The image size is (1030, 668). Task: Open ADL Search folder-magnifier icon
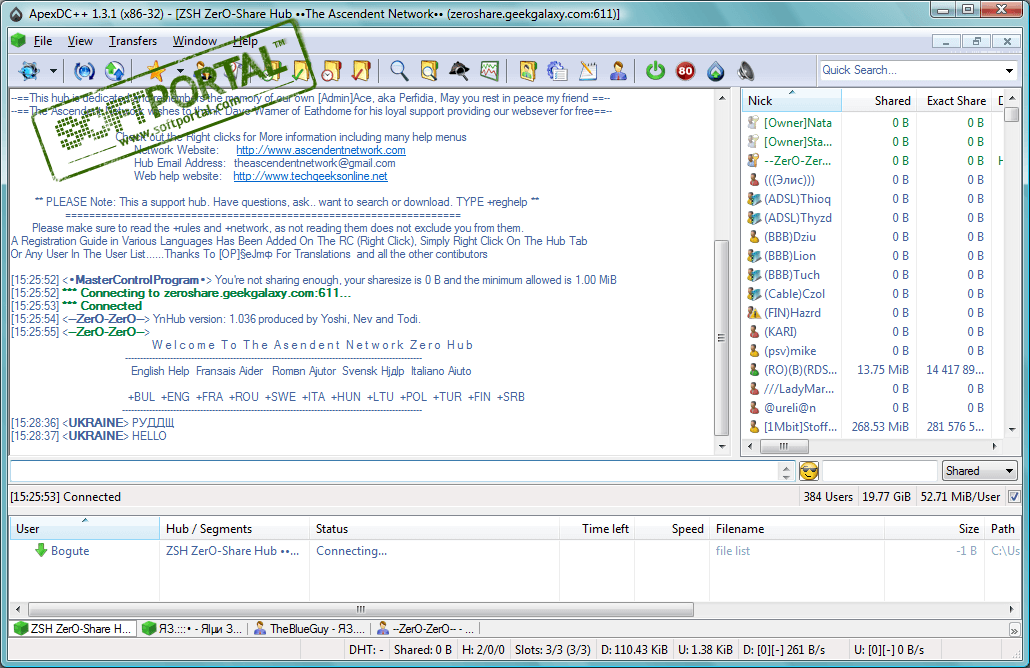click(x=429, y=70)
